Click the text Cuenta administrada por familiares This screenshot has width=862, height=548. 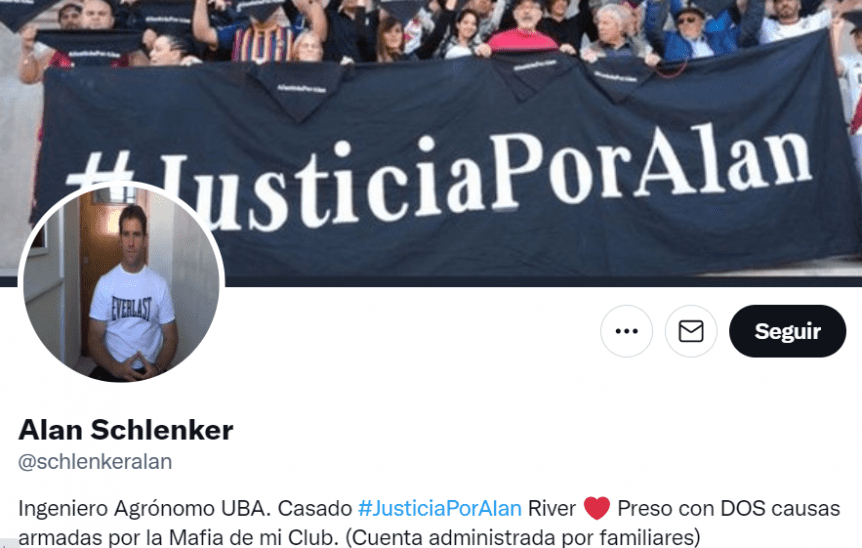(x=523, y=537)
